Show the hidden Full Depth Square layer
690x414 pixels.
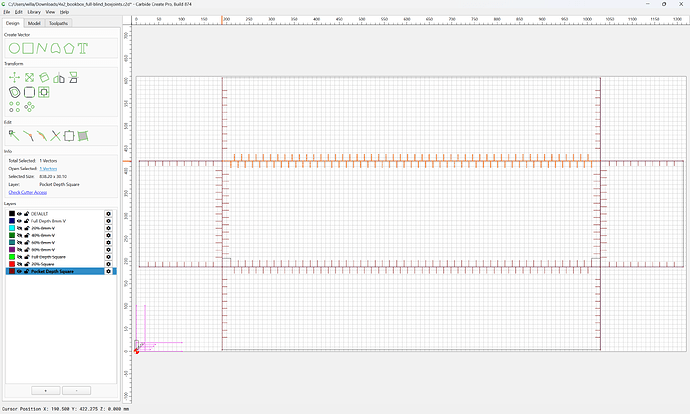point(19,257)
